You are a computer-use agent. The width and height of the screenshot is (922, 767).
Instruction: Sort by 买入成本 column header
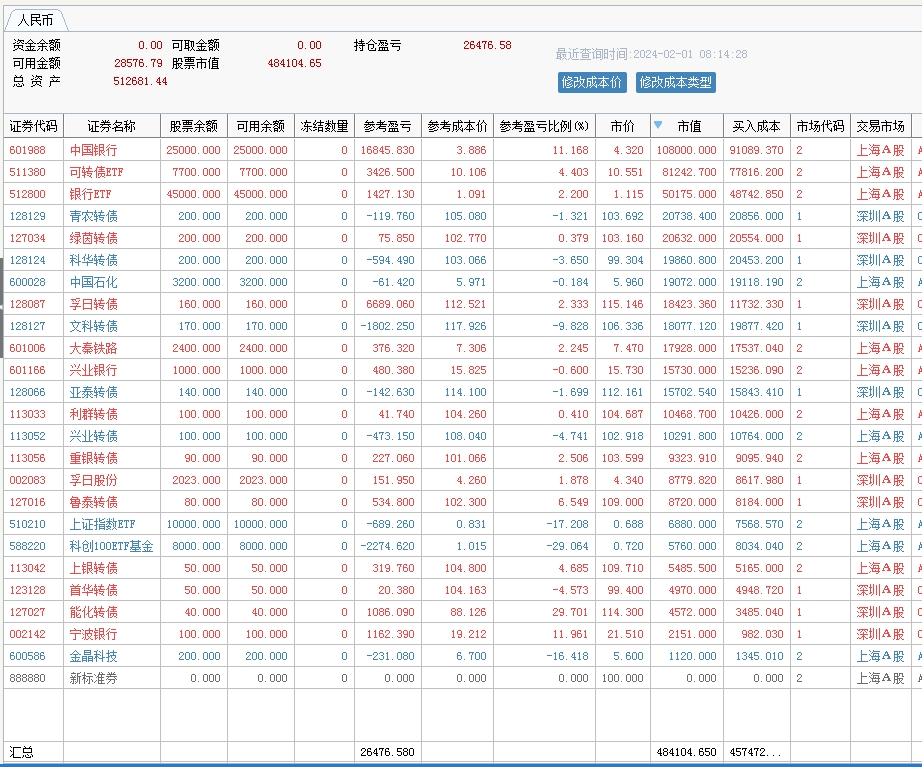756,127
